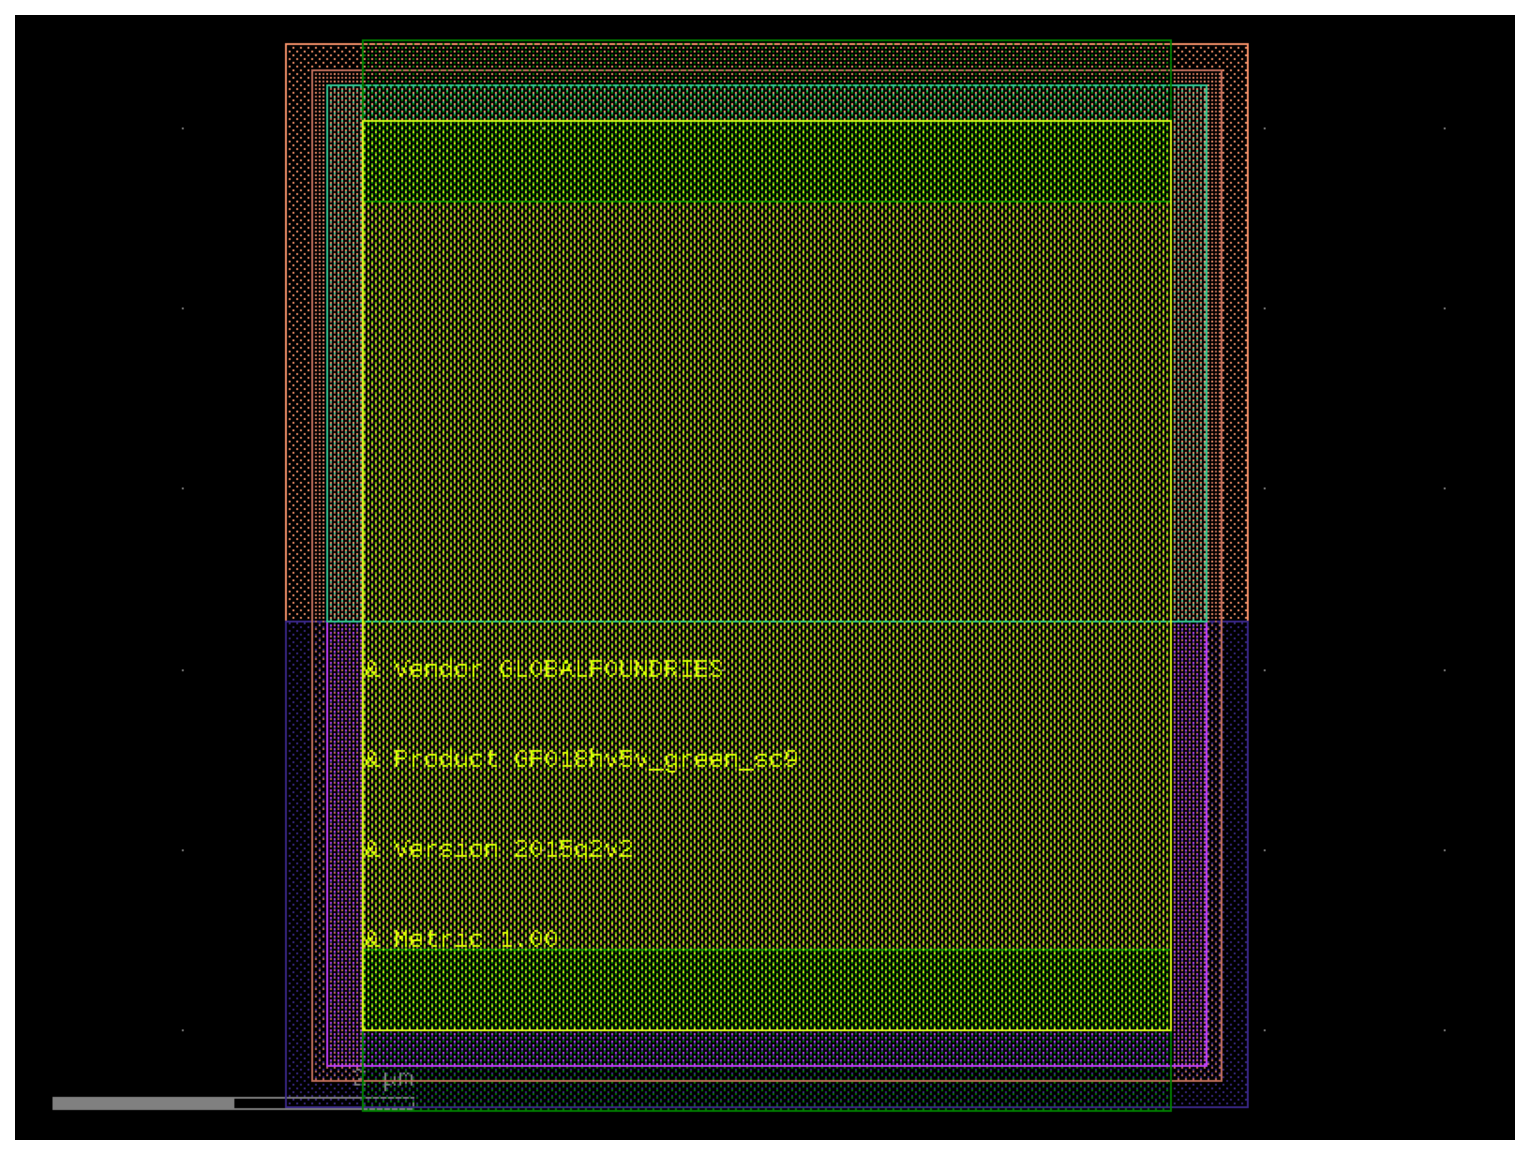Screen dimensions: 1530x1155
Task: Select the '& Product GF018hv5v_green_sc9' label
Action: coord(580,760)
